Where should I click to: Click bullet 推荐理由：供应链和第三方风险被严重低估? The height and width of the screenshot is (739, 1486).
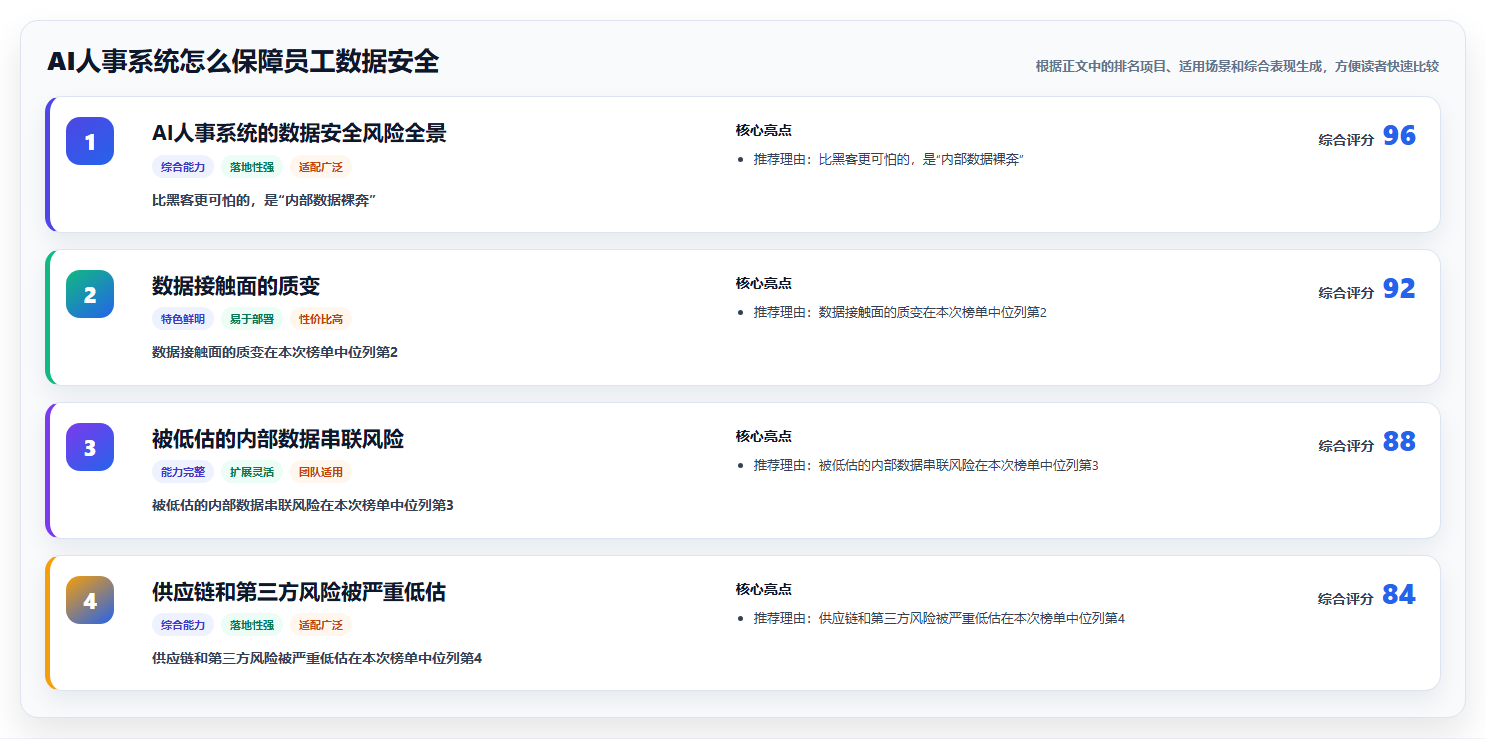939,619
